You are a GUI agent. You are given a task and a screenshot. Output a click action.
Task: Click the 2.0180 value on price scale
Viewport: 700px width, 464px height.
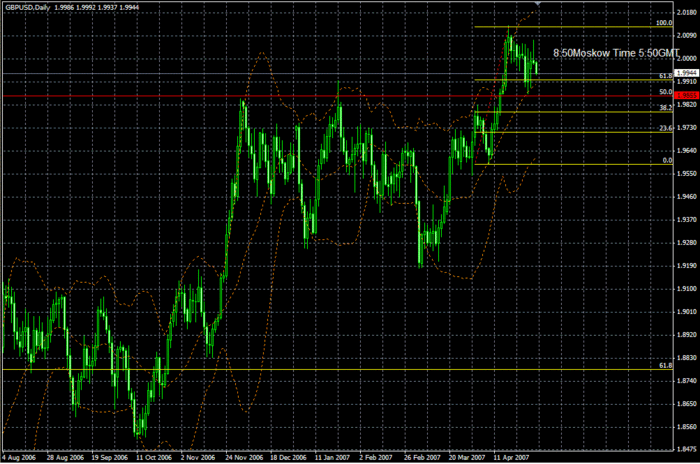tap(687, 13)
